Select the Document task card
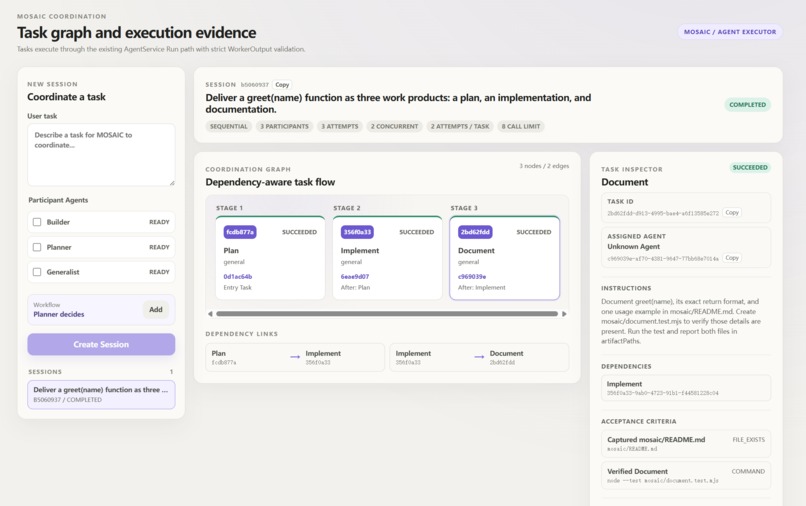This screenshot has width=806, height=506. click(505, 258)
